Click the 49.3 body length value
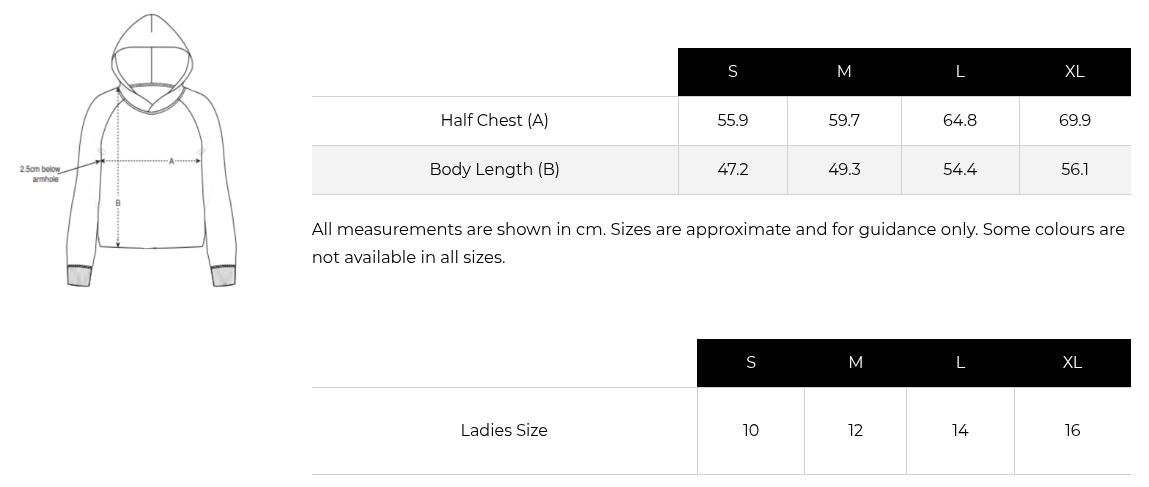1149x487 pixels. [x=844, y=170]
